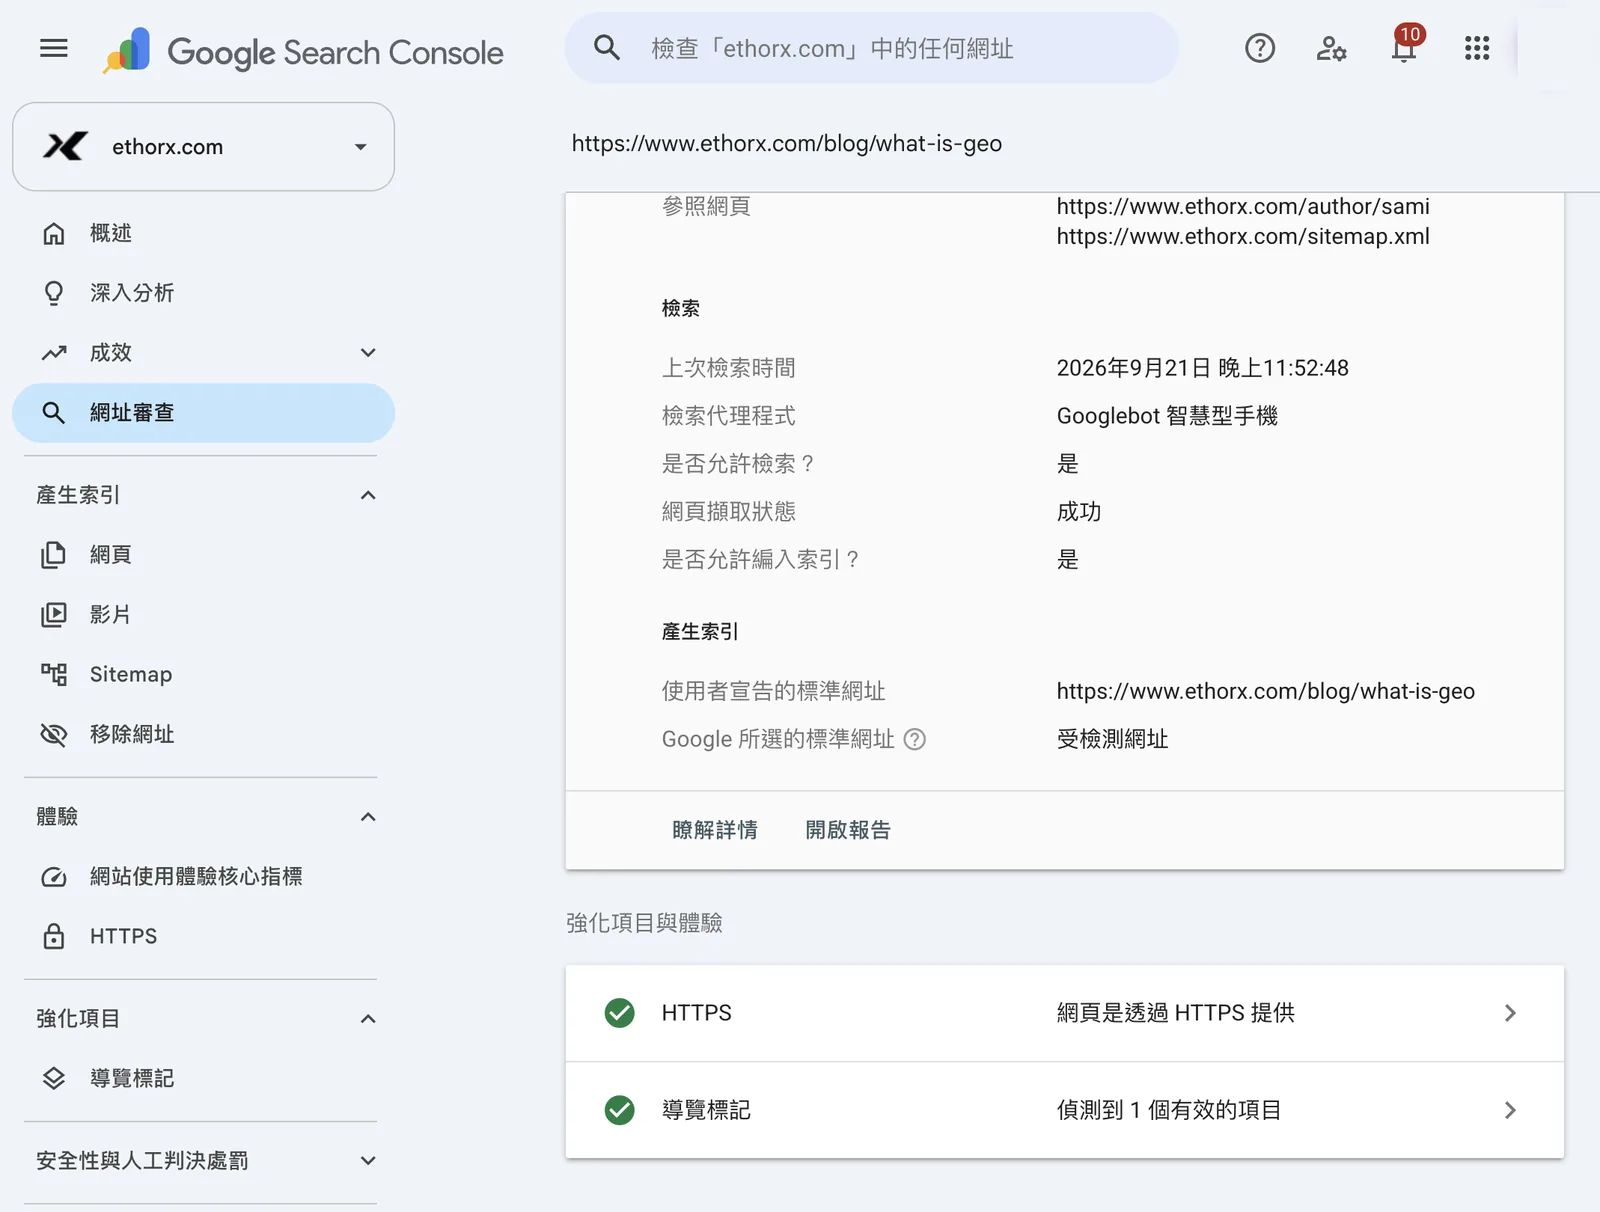Screen dimensions: 1600x1212
Task: Click the pages icon beside 網頁
Action: click(x=54, y=555)
